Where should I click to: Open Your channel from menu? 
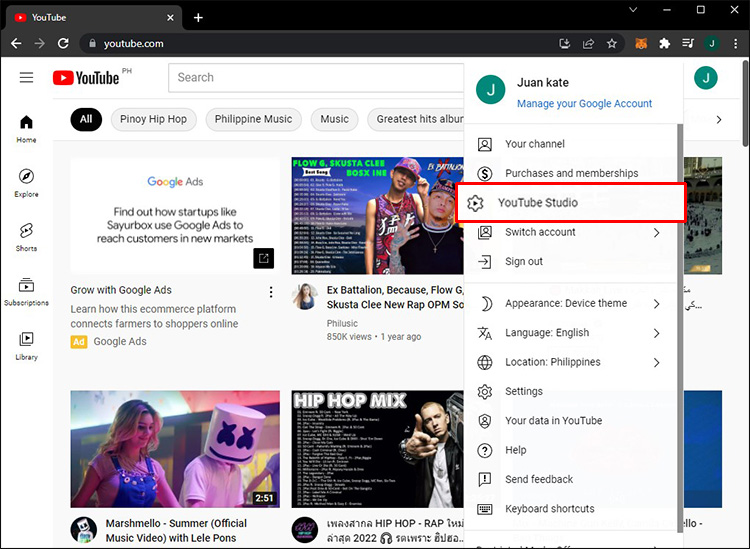click(x=534, y=144)
